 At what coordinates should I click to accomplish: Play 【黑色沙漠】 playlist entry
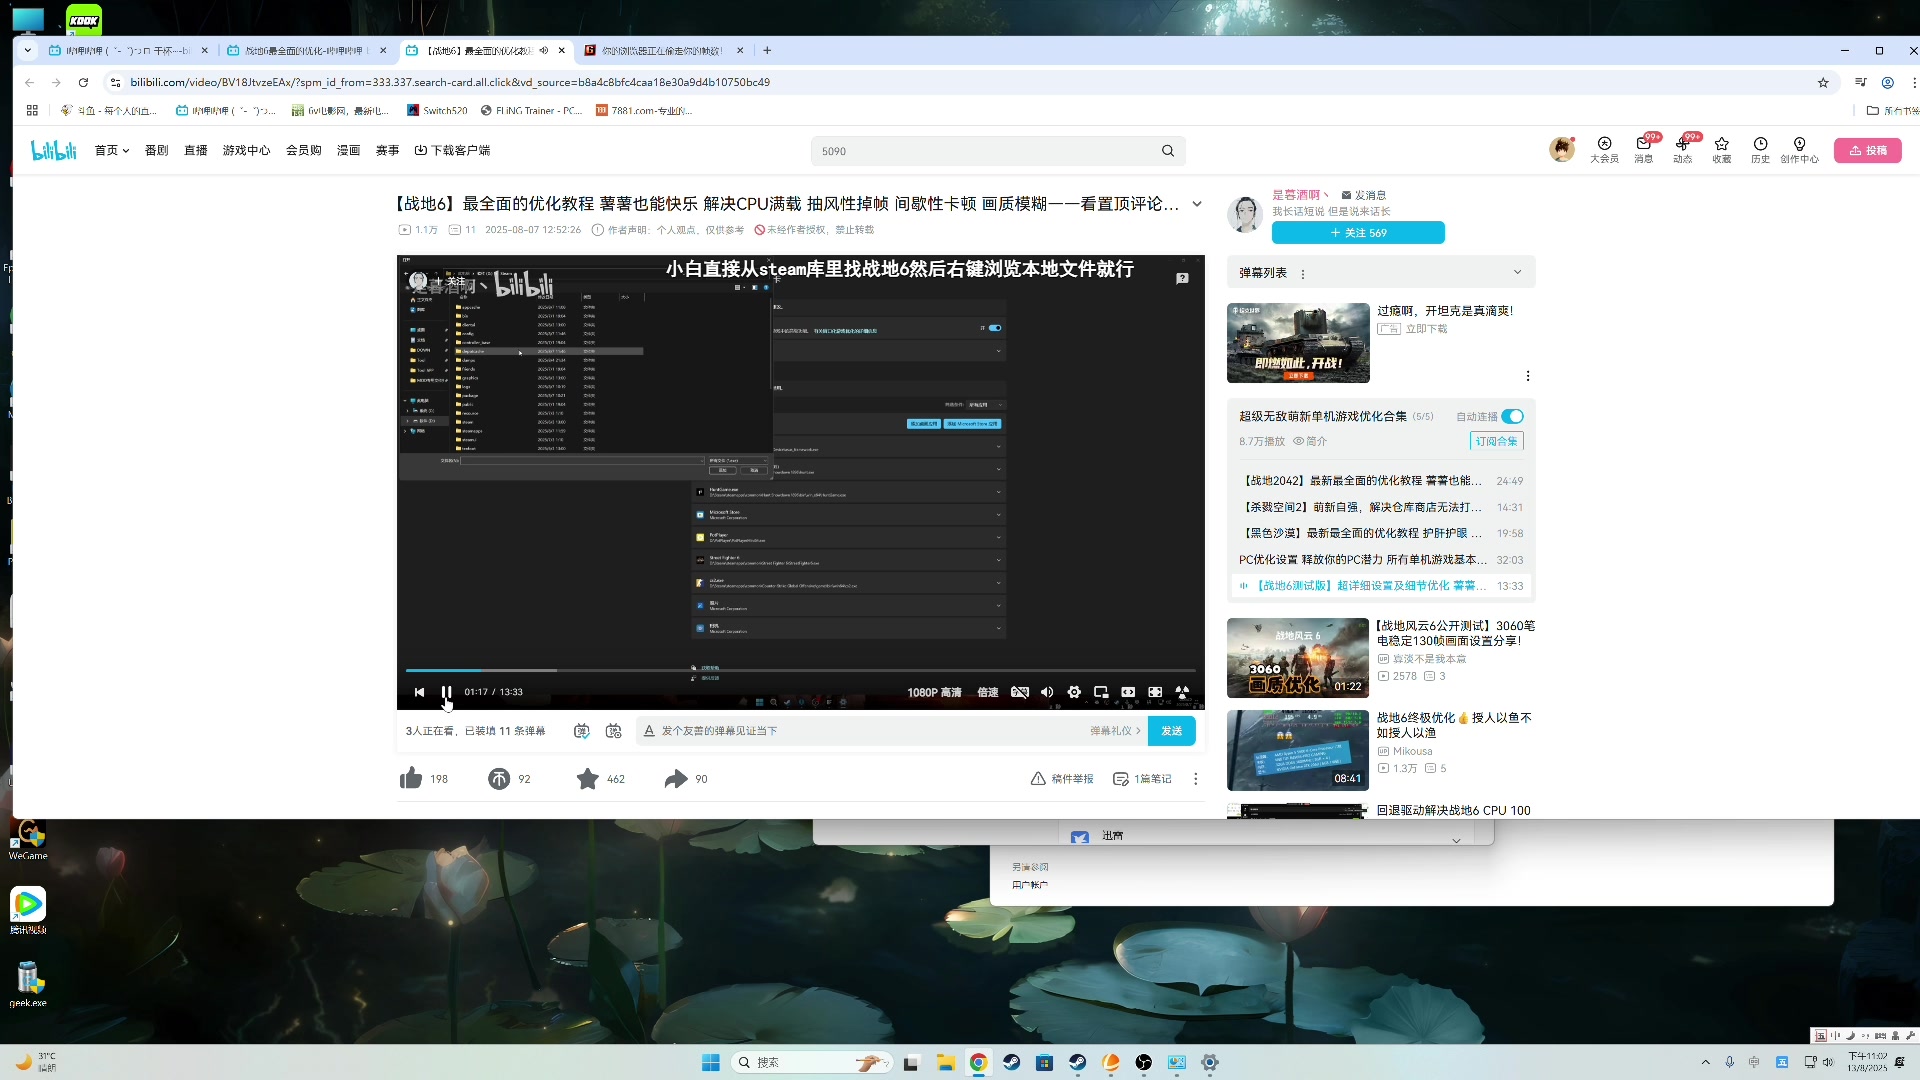[1381, 534]
